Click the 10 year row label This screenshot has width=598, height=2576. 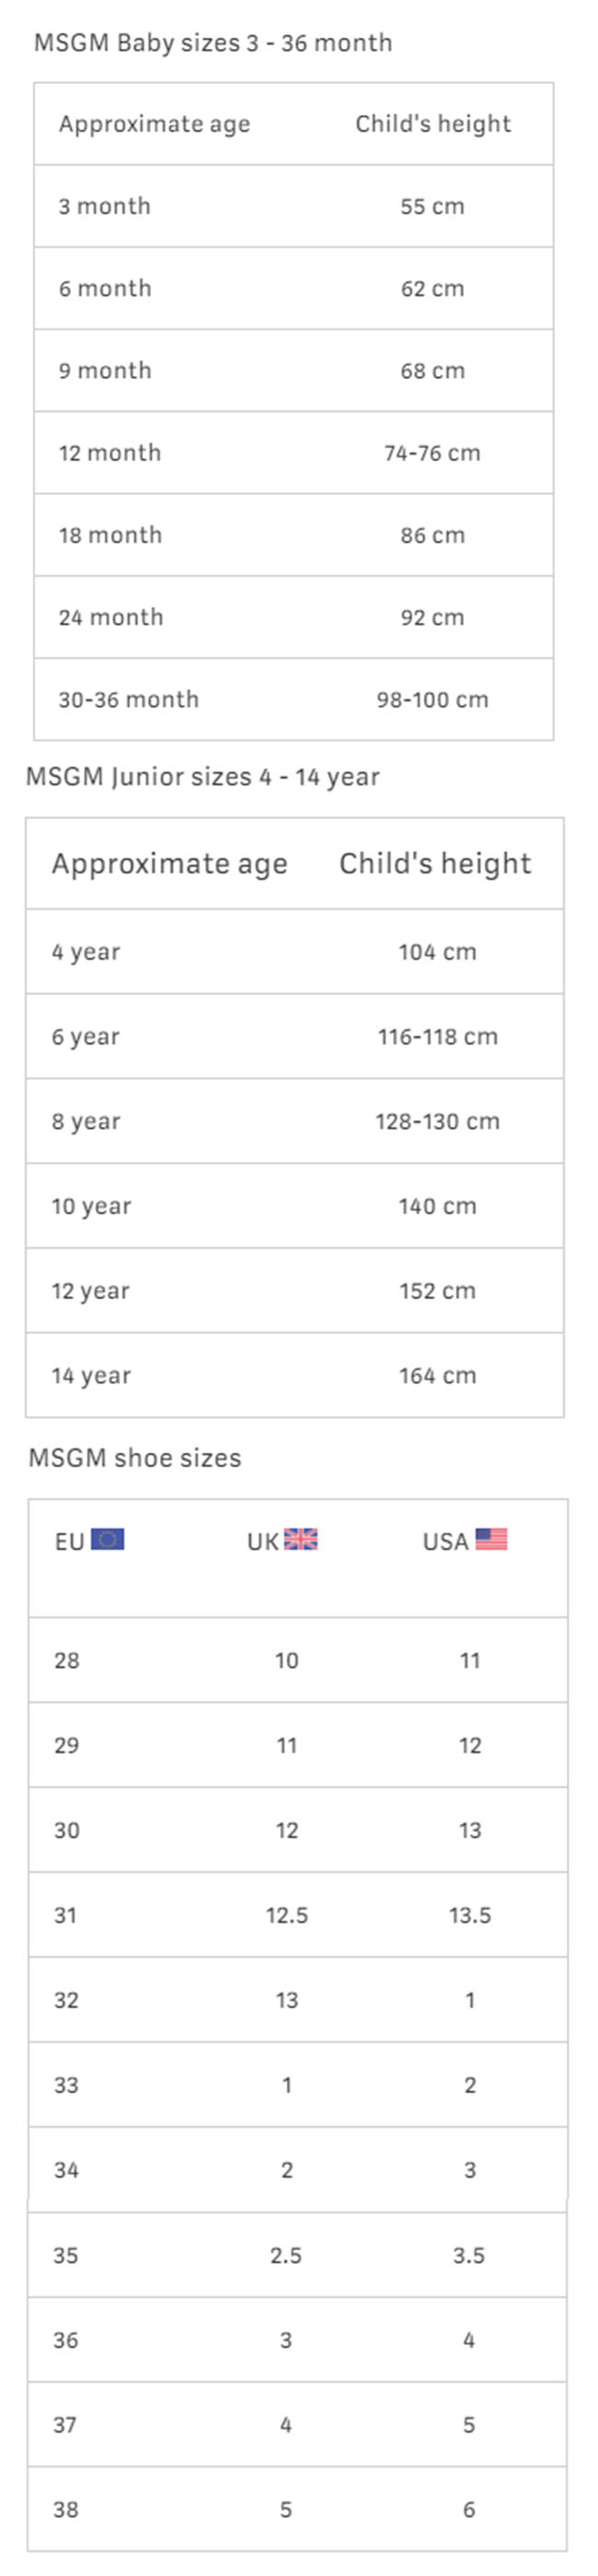point(91,1206)
